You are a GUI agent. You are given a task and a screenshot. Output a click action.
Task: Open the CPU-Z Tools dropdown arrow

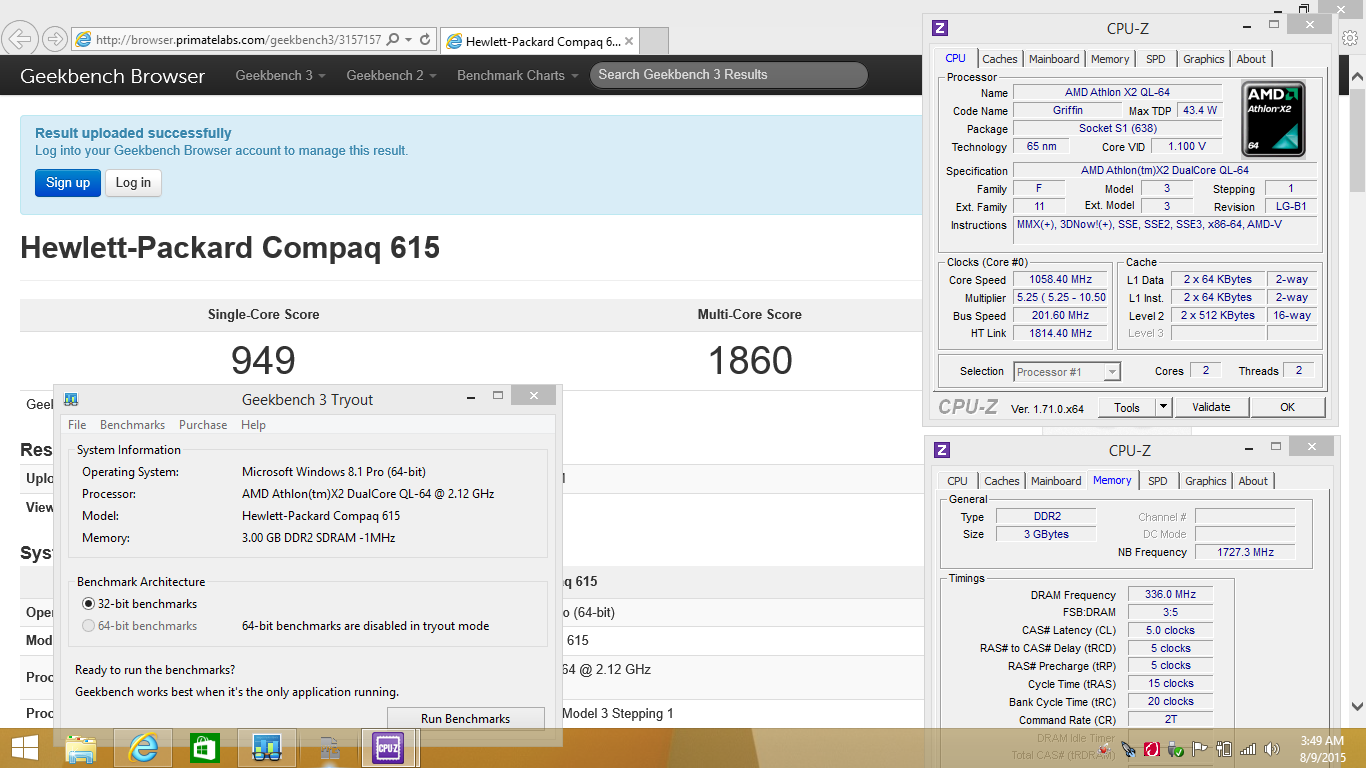coord(1163,407)
